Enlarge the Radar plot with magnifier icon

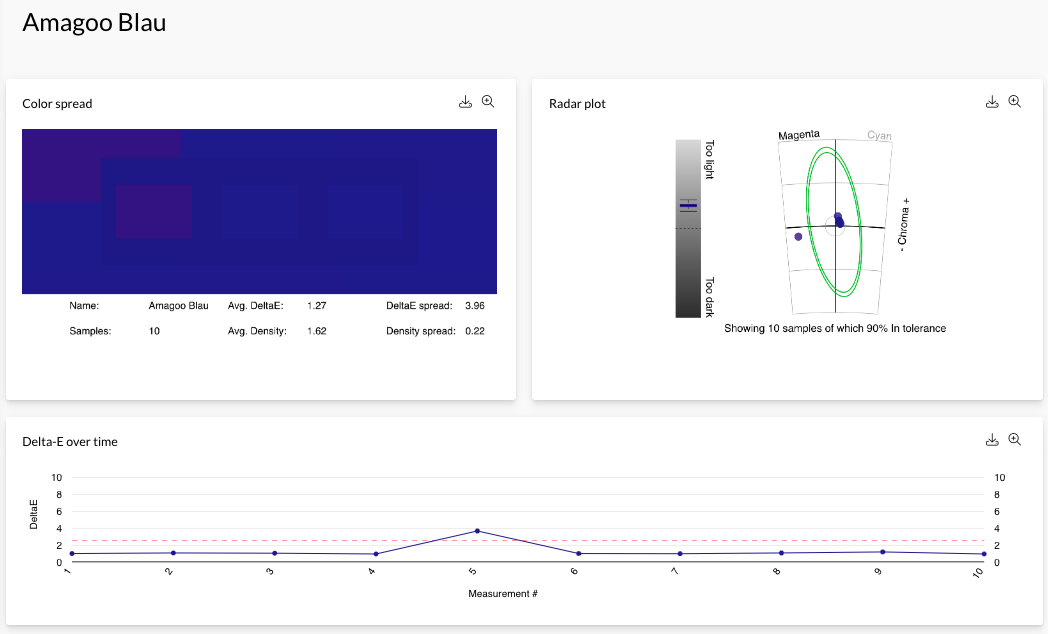(1014, 102)
